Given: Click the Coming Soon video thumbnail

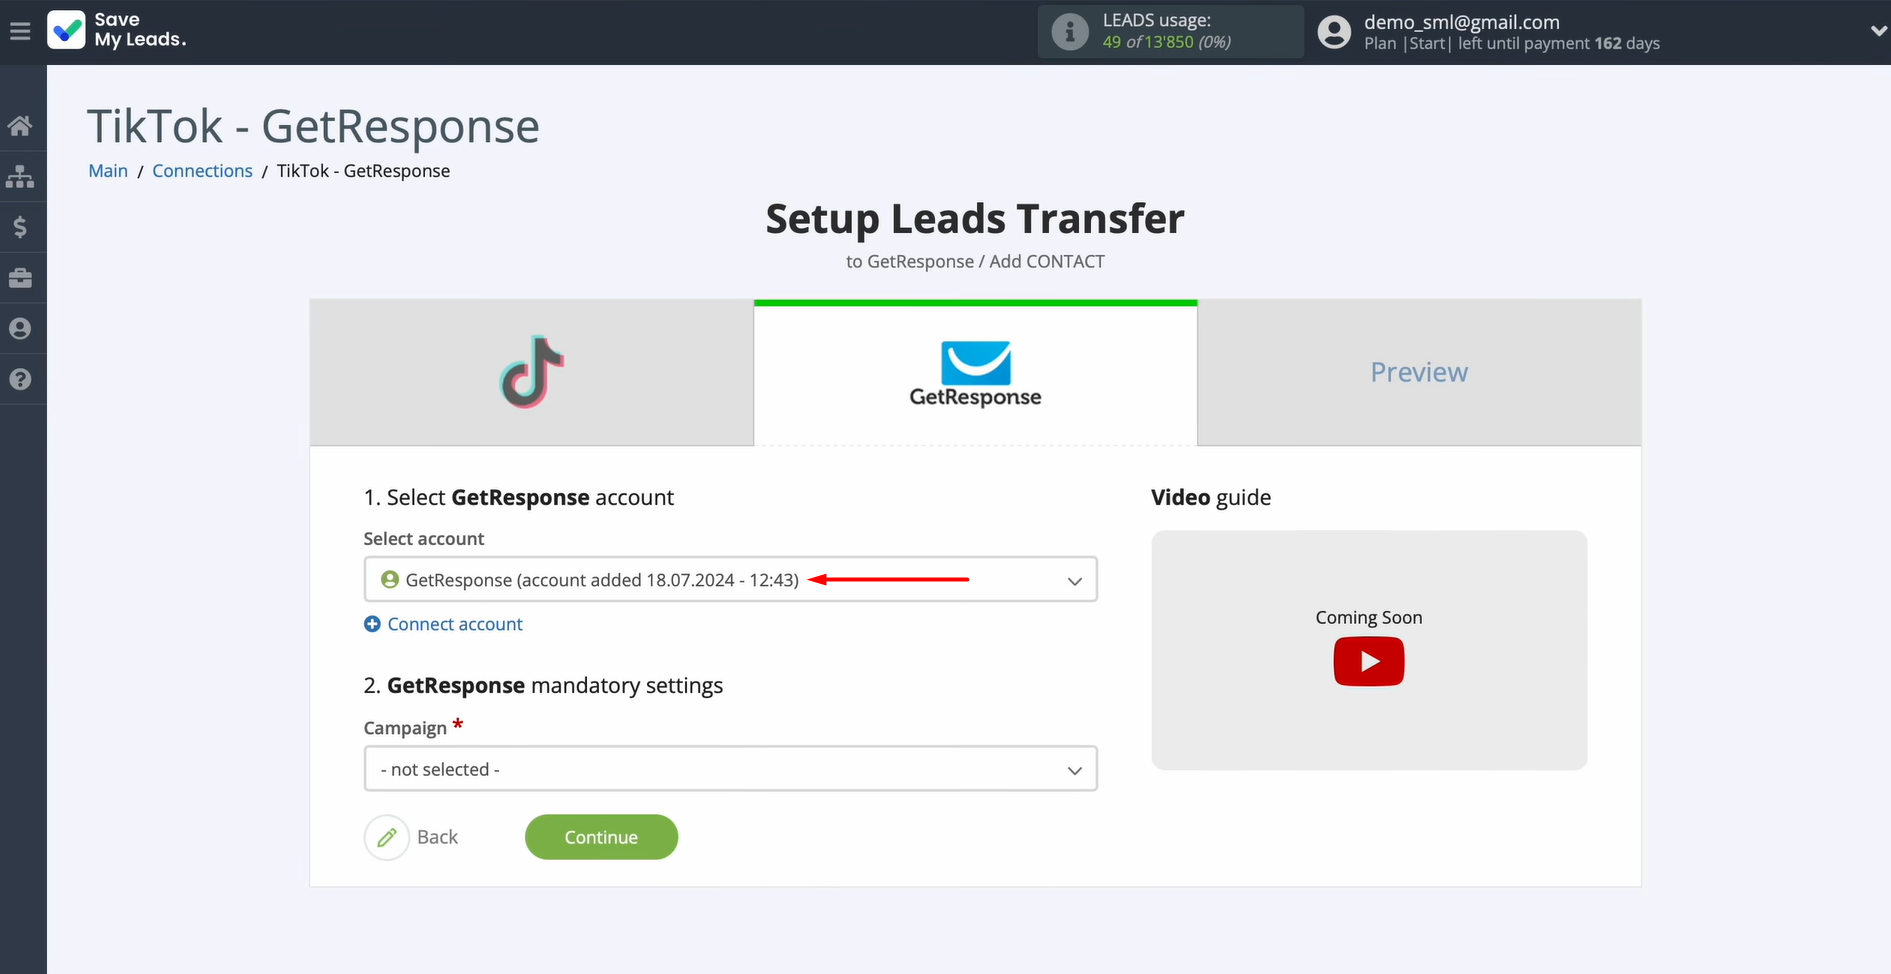Looking at the screenshot, I should pyautogui.click(x=1368, y=617).
